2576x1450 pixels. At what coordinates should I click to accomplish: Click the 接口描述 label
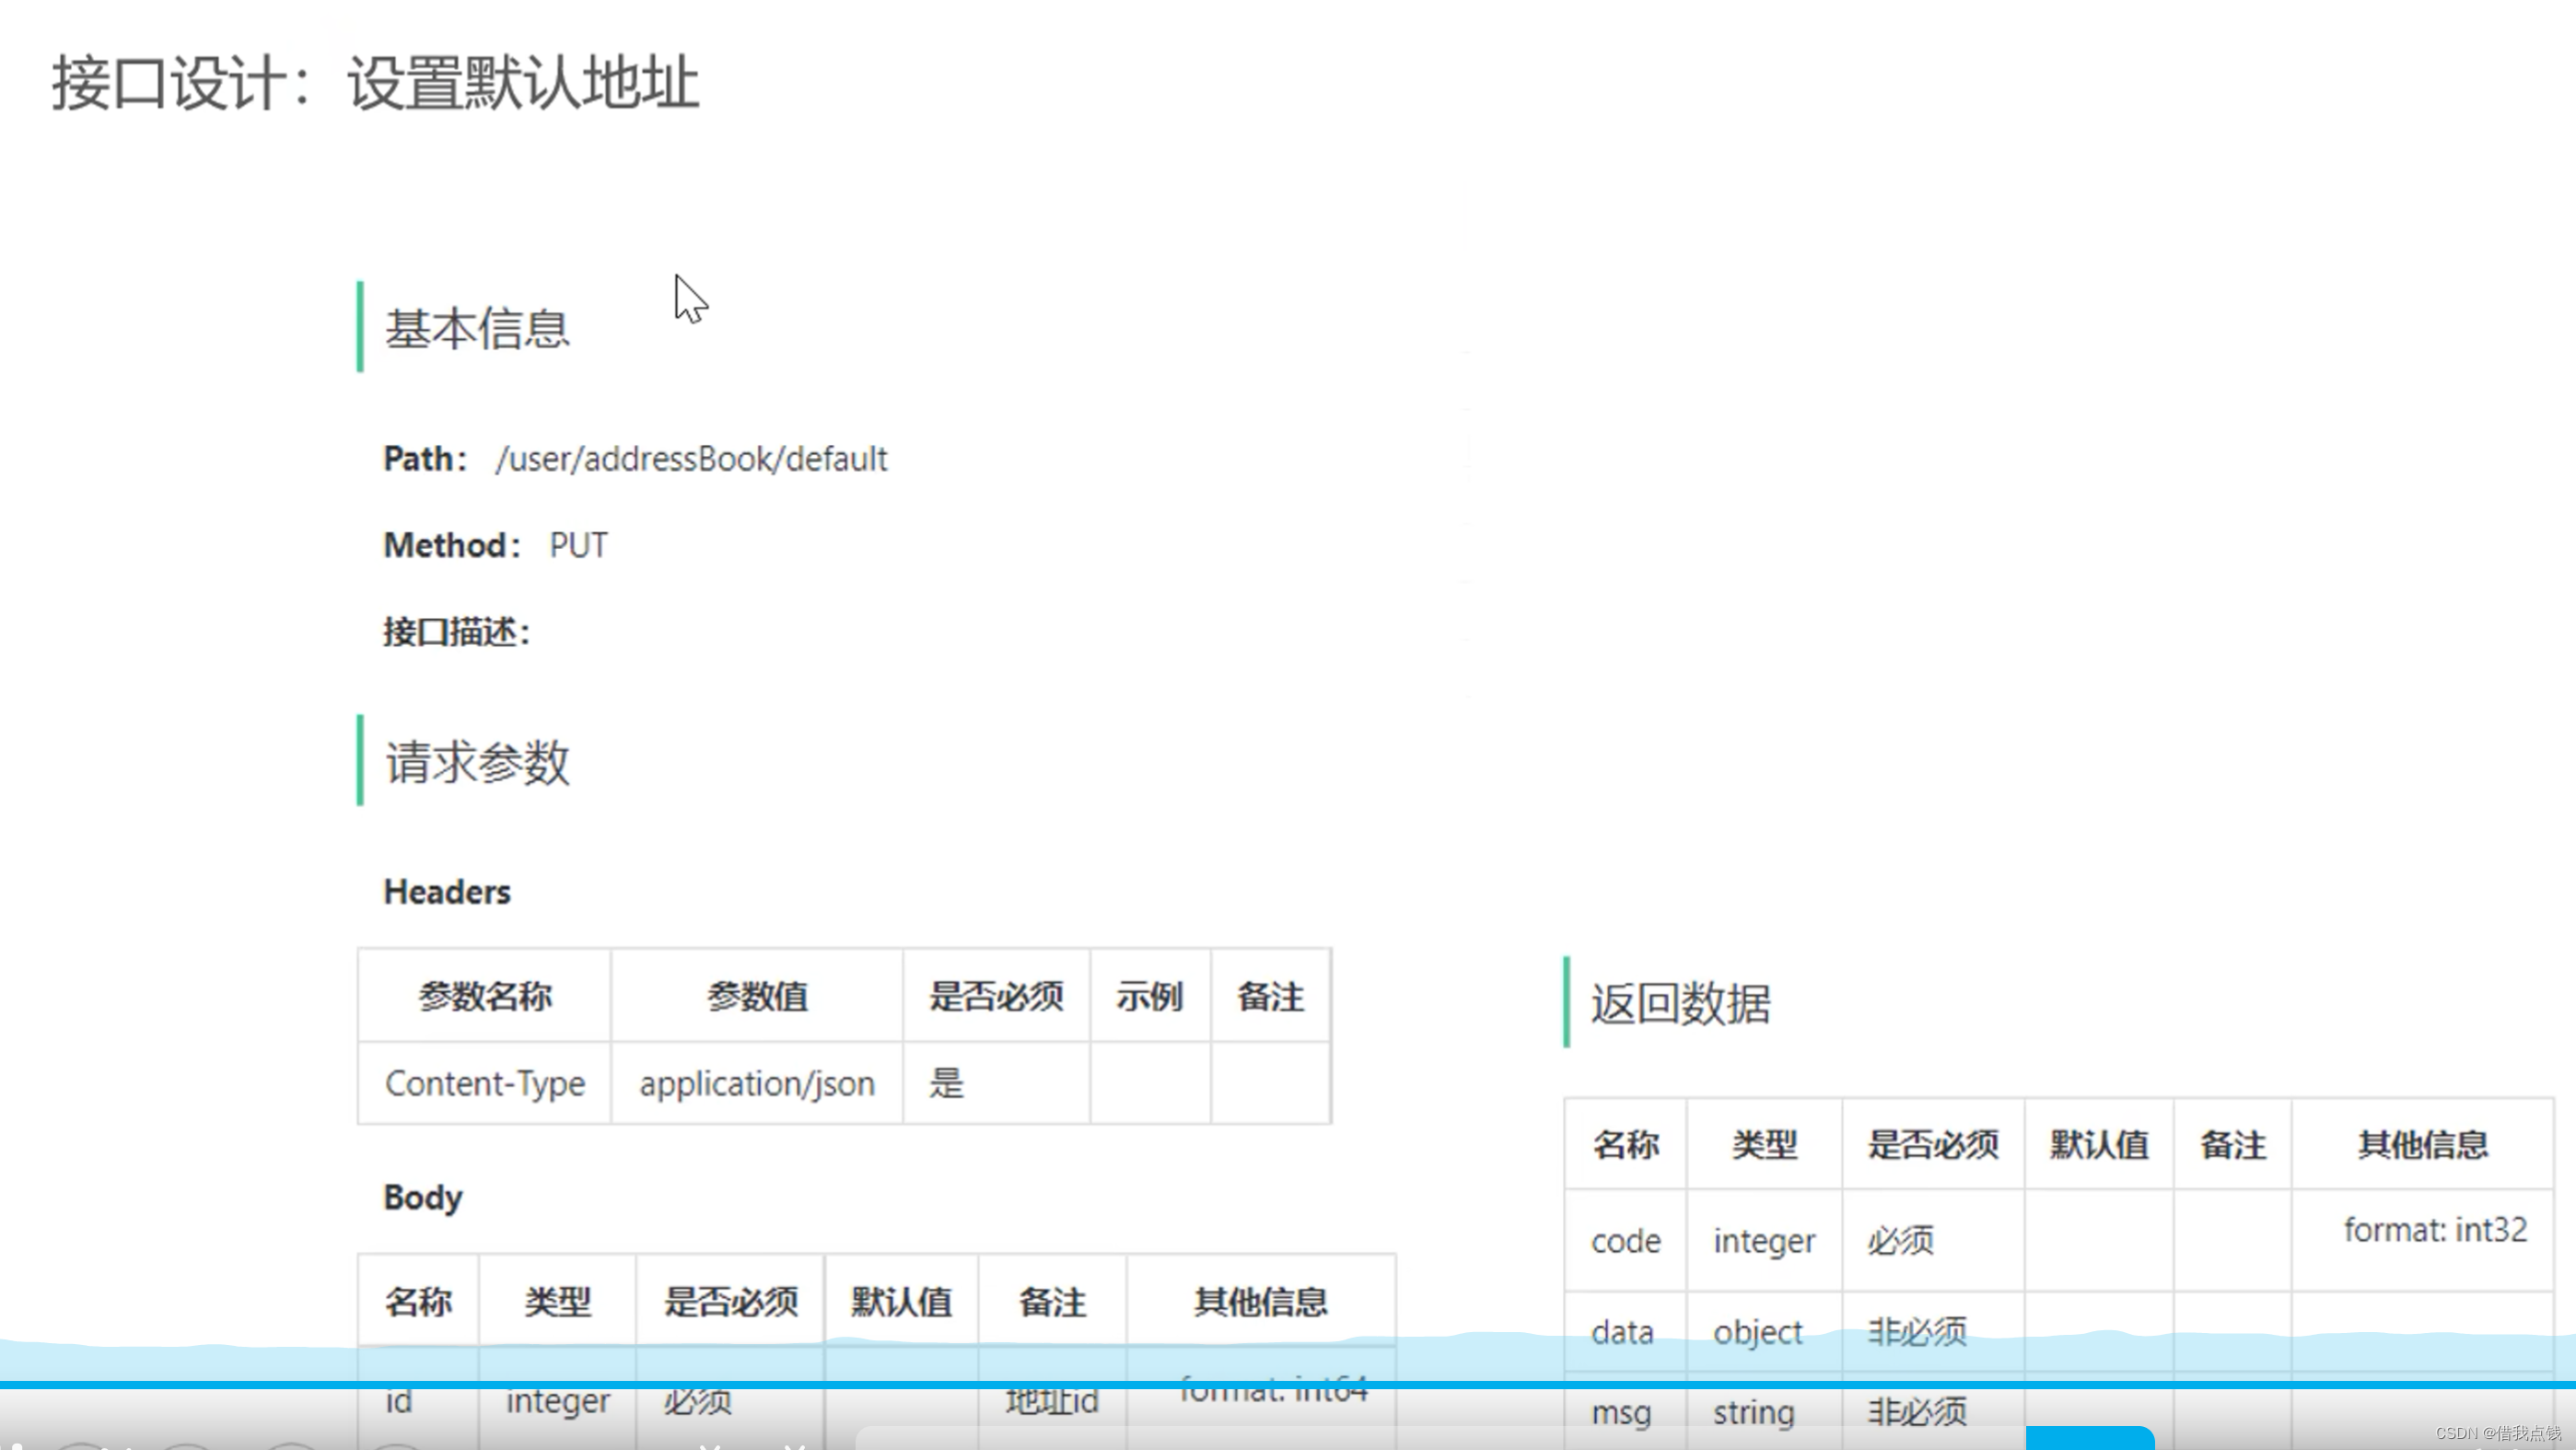pyautogui.click(x=456, y=631)
